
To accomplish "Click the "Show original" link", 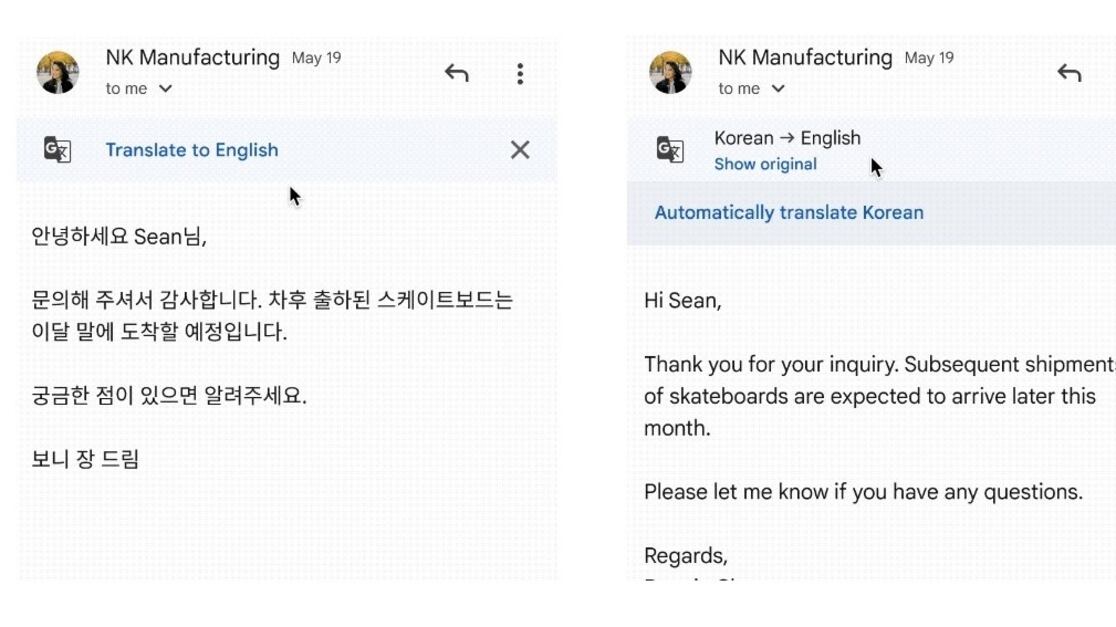I will click(765, 165).
